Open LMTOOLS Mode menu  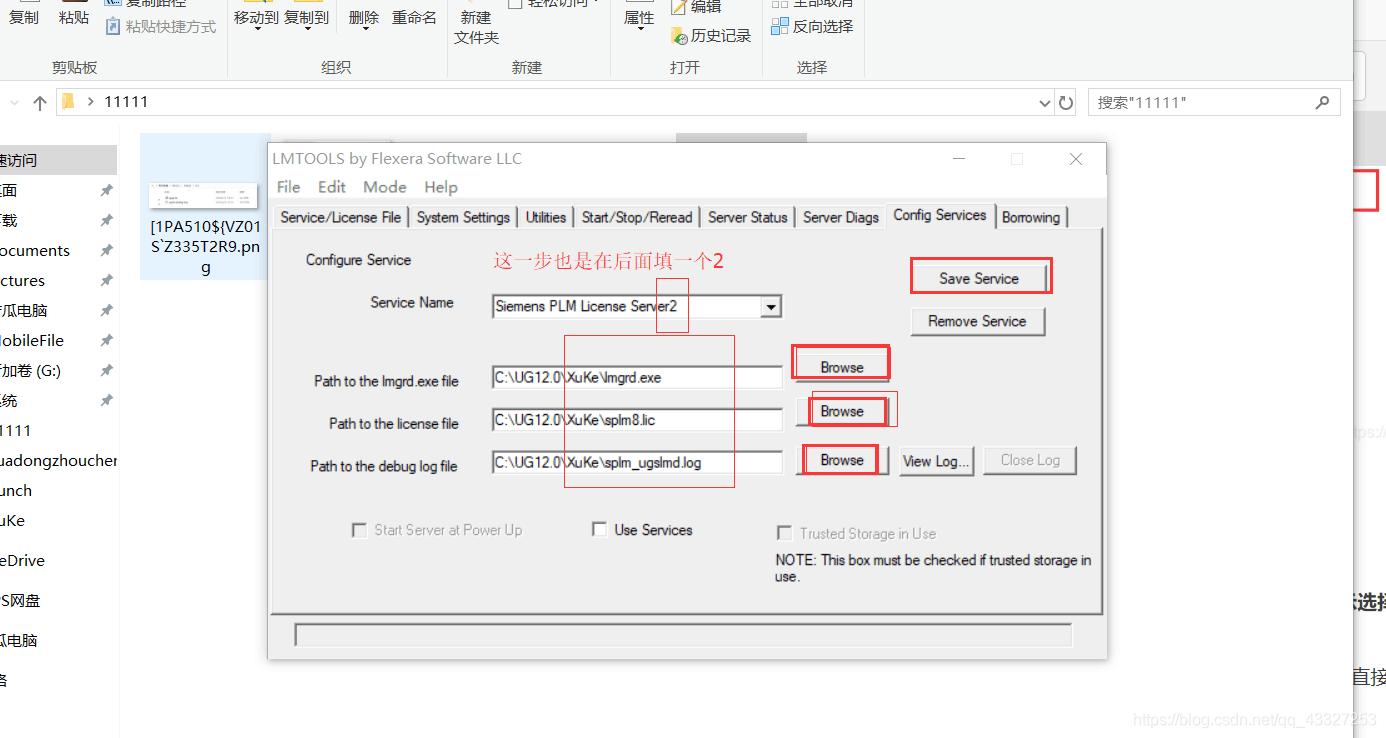point(385,187)
